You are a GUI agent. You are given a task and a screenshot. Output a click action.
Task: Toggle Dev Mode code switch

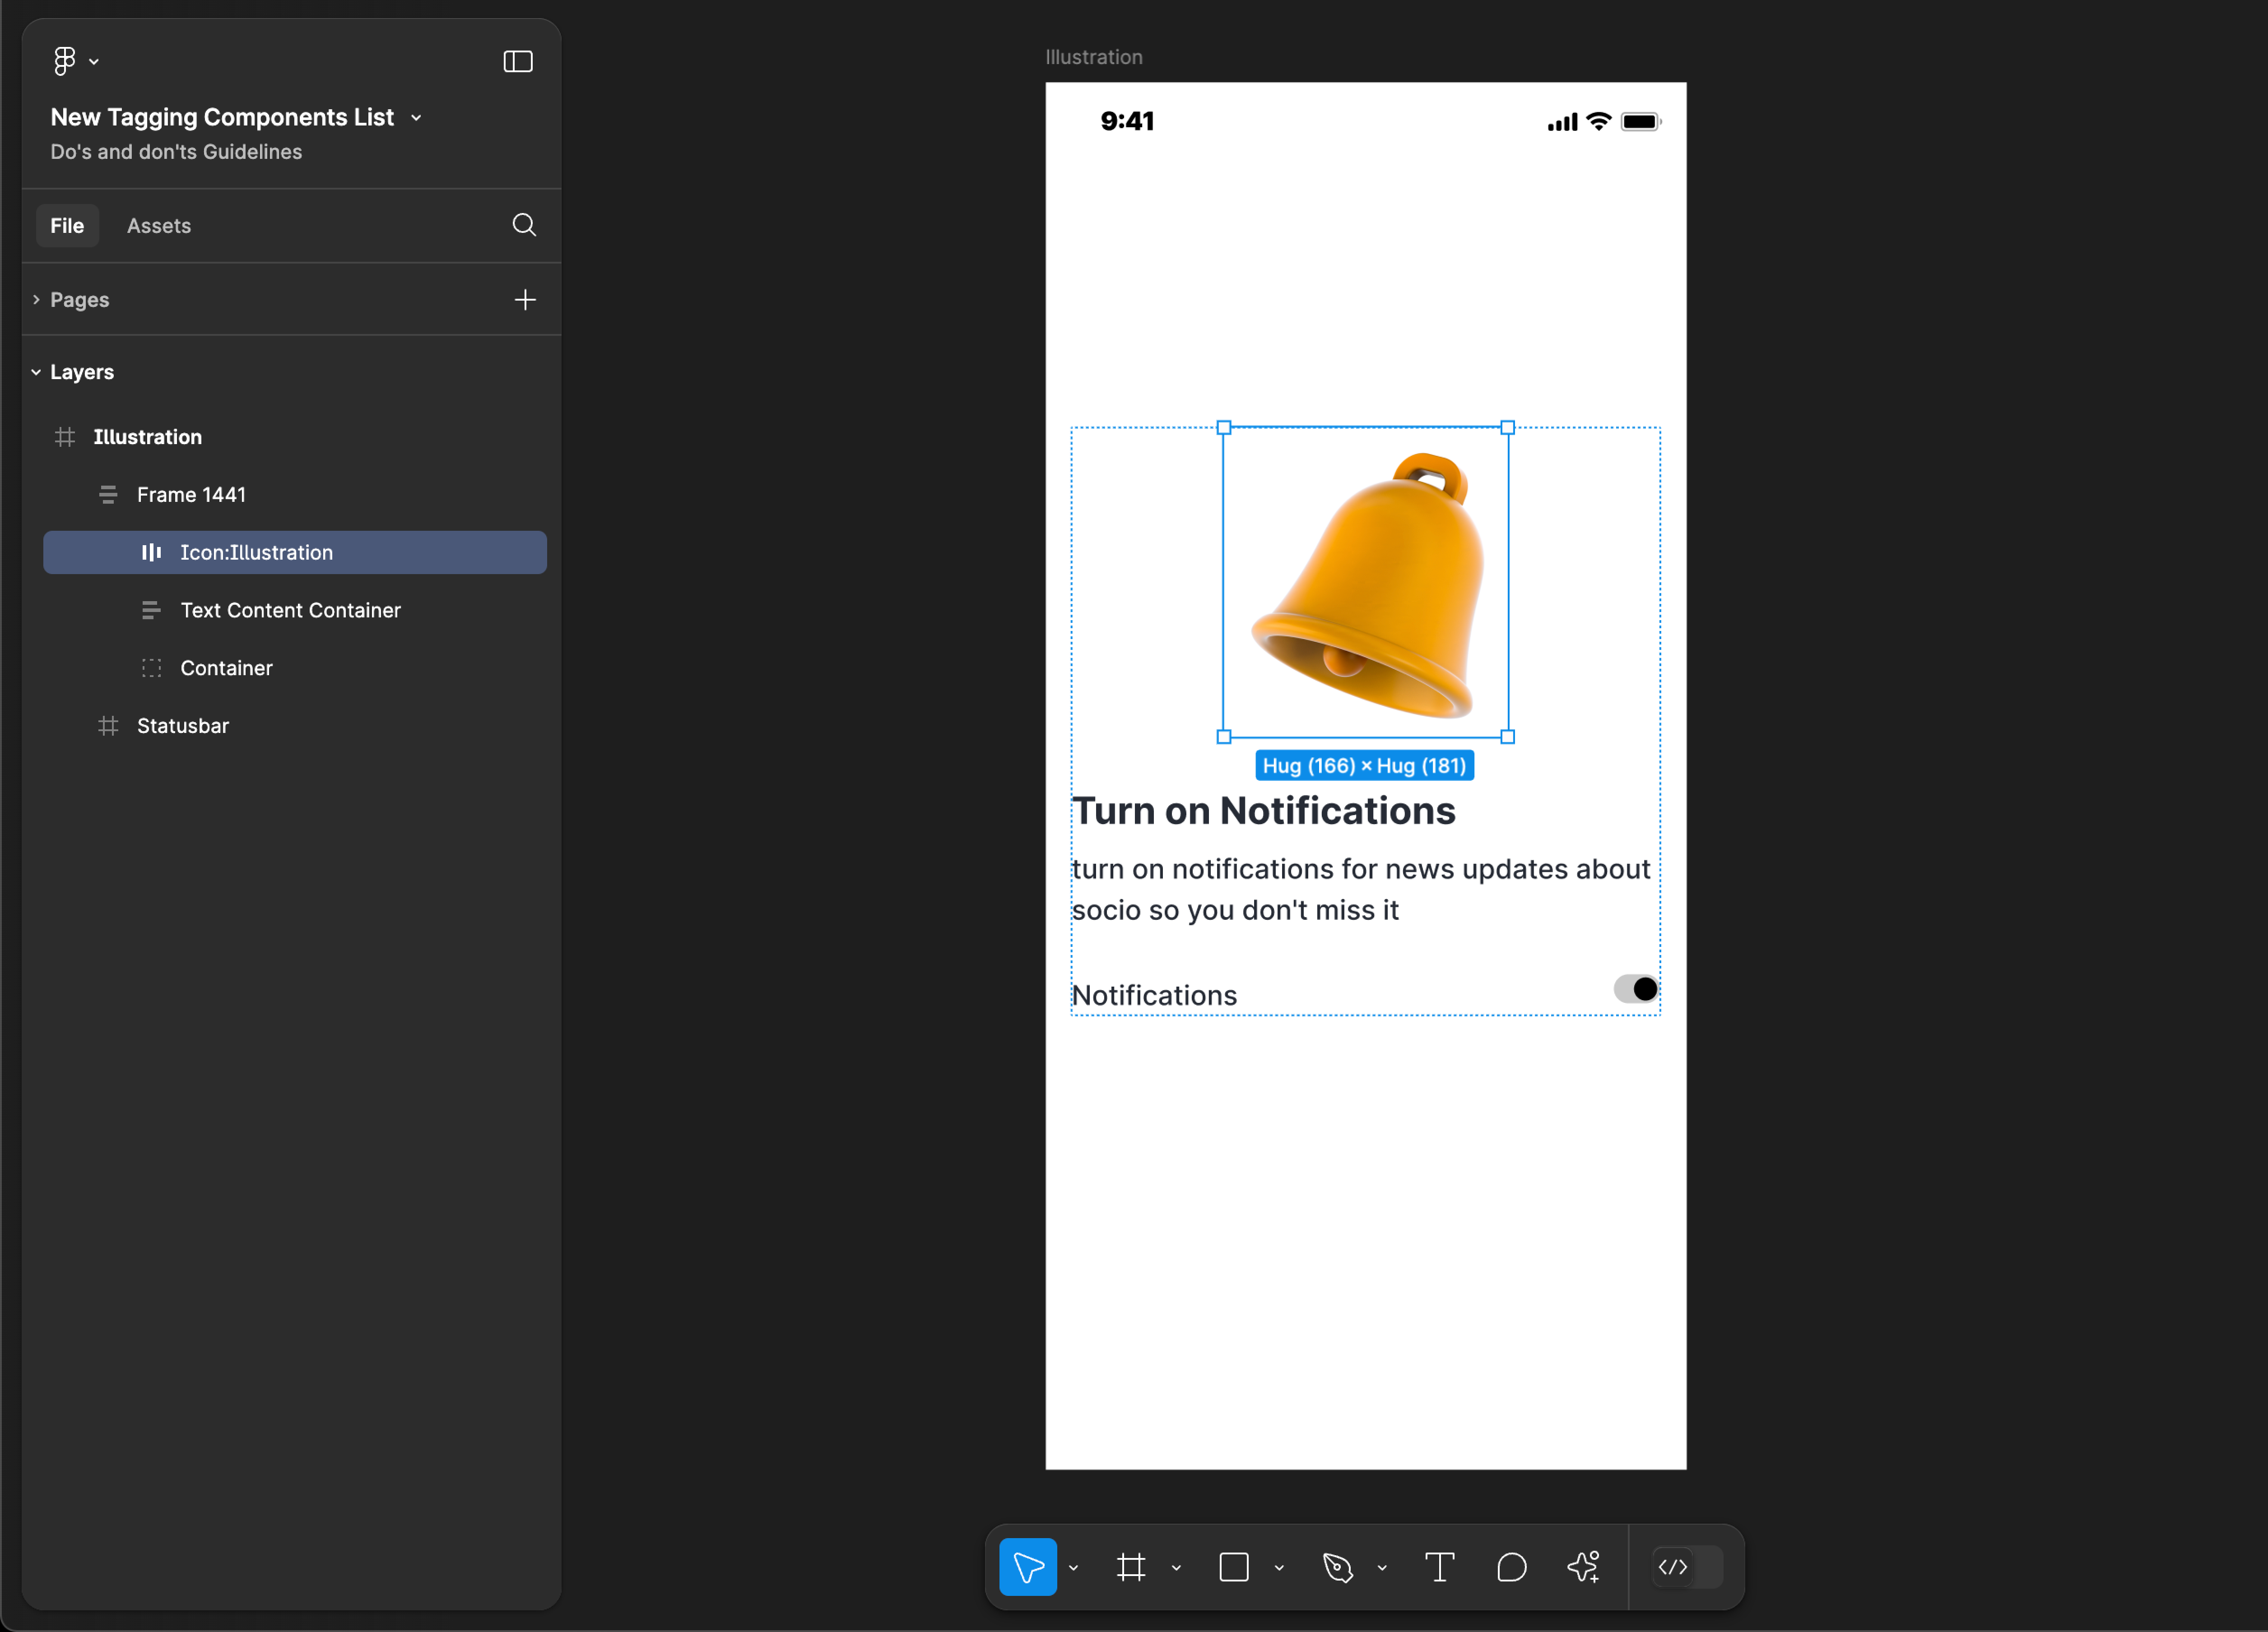pos(1688,1567)
